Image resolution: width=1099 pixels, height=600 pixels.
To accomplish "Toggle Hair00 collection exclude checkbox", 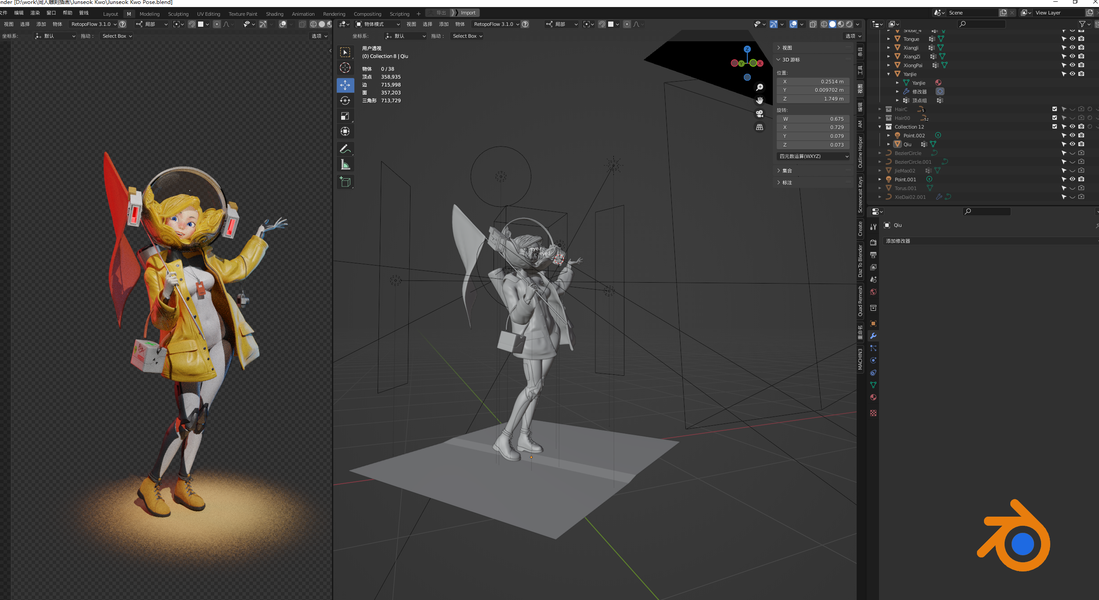I will (x=1055, y=118).
